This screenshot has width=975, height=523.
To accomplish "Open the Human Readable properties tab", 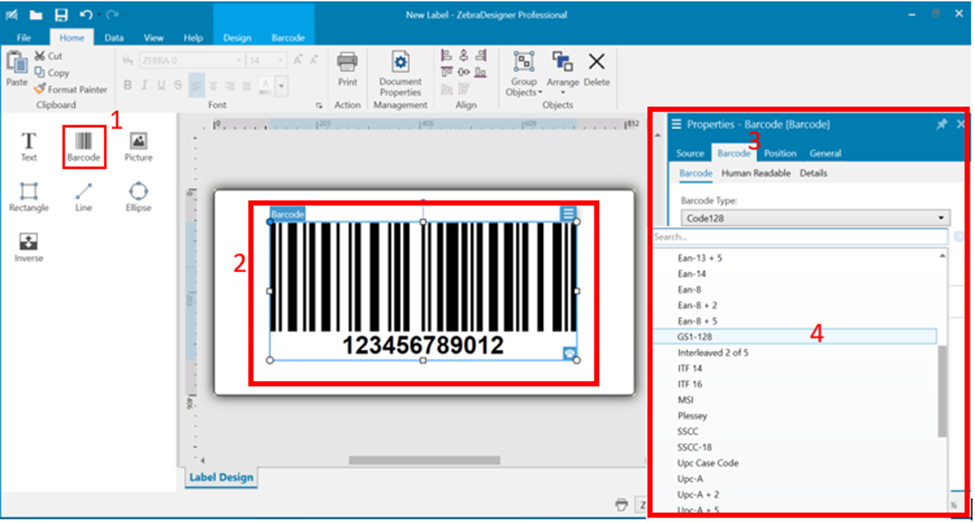I will [756, 174].
